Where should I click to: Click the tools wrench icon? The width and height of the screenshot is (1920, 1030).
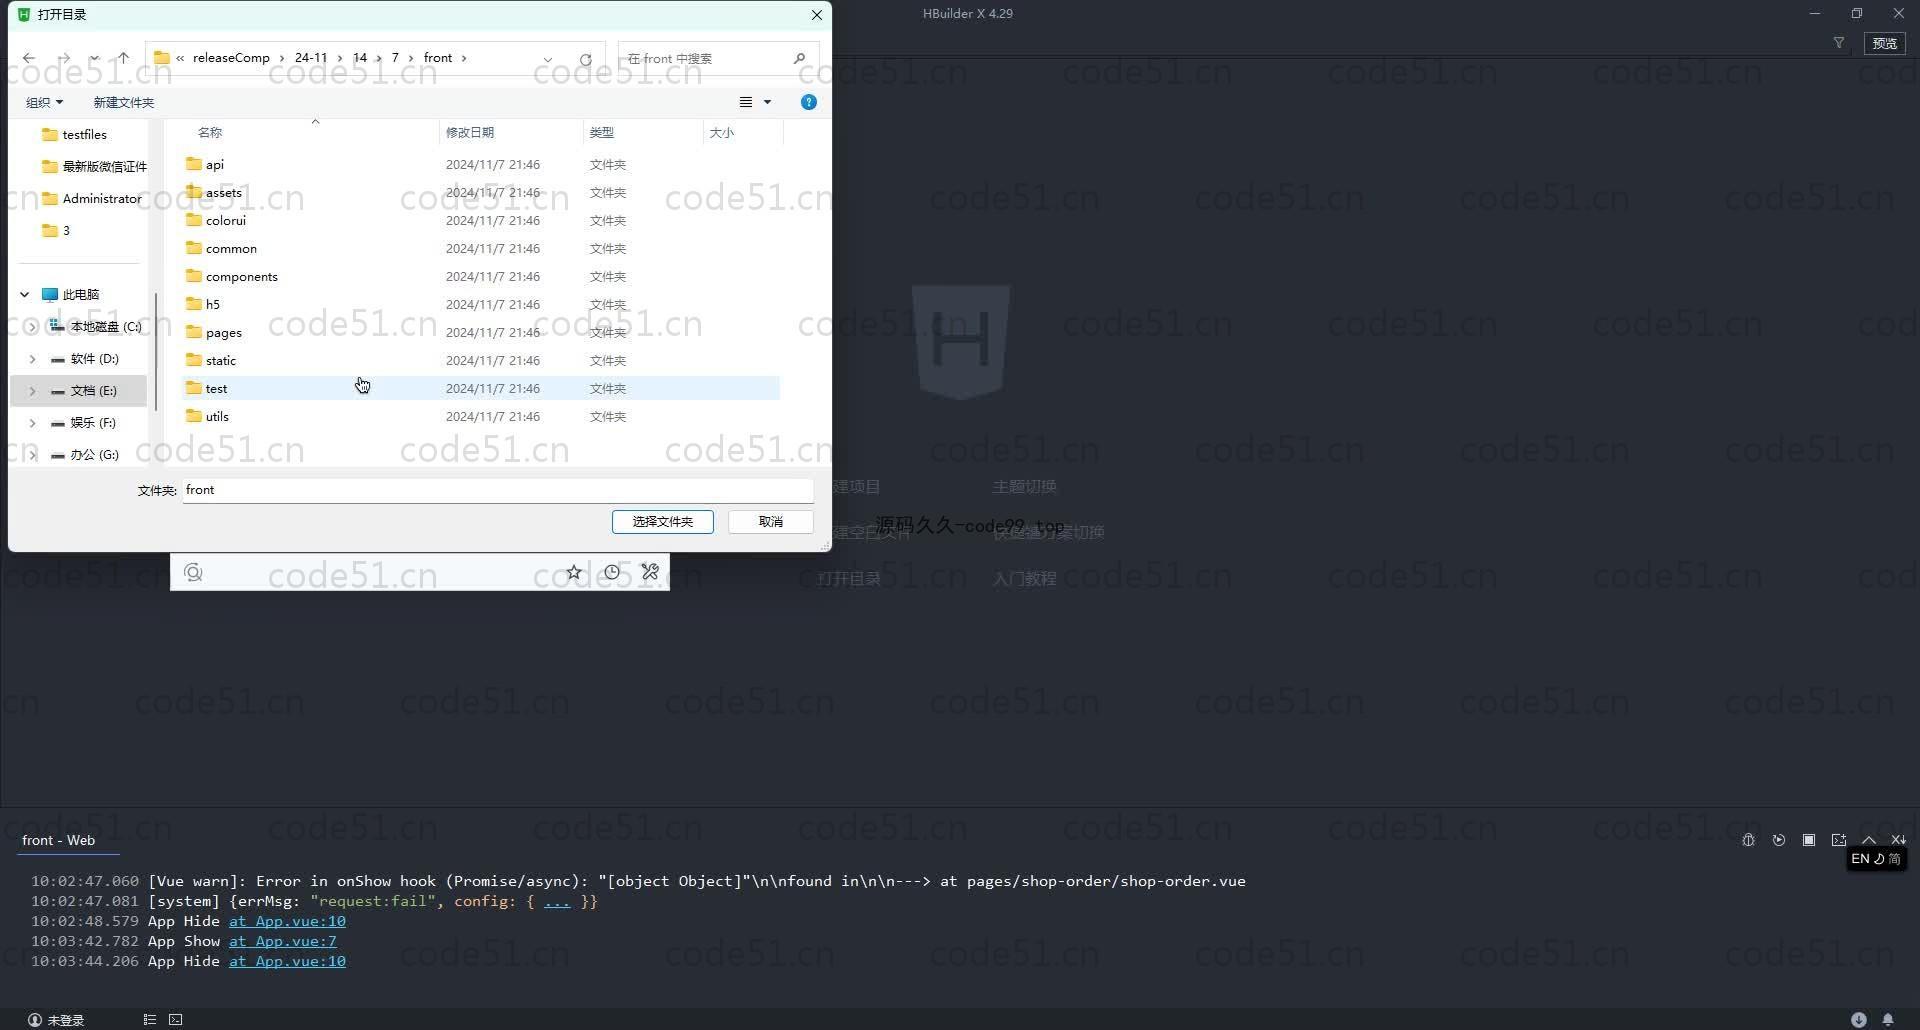tap(650, 572)
